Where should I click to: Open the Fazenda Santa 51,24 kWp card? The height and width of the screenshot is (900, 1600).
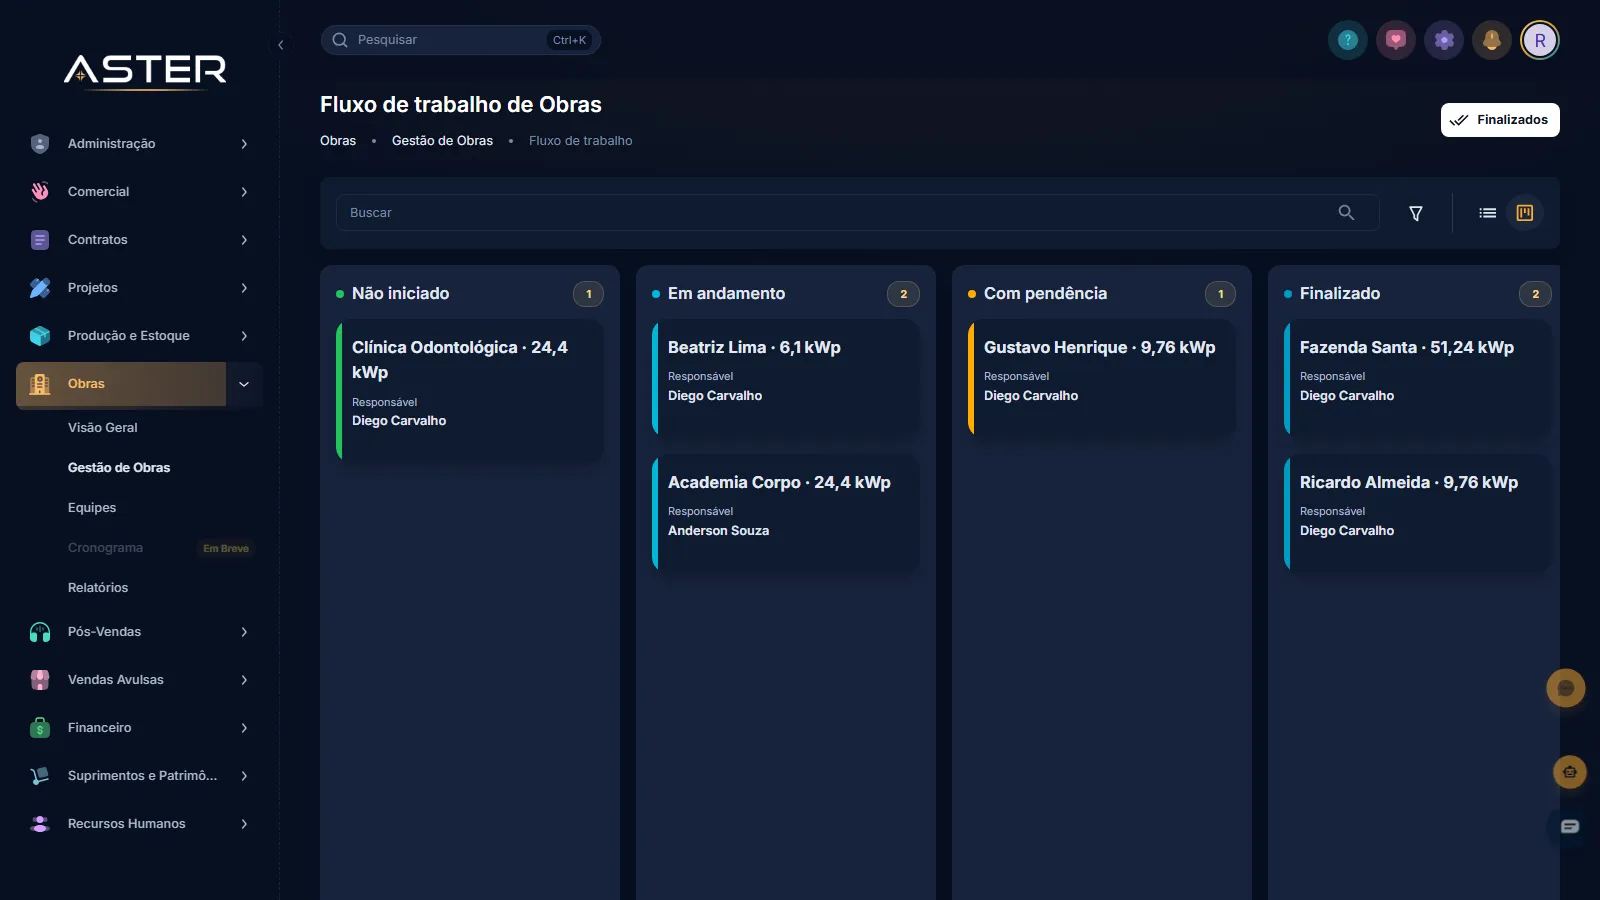1418,377
